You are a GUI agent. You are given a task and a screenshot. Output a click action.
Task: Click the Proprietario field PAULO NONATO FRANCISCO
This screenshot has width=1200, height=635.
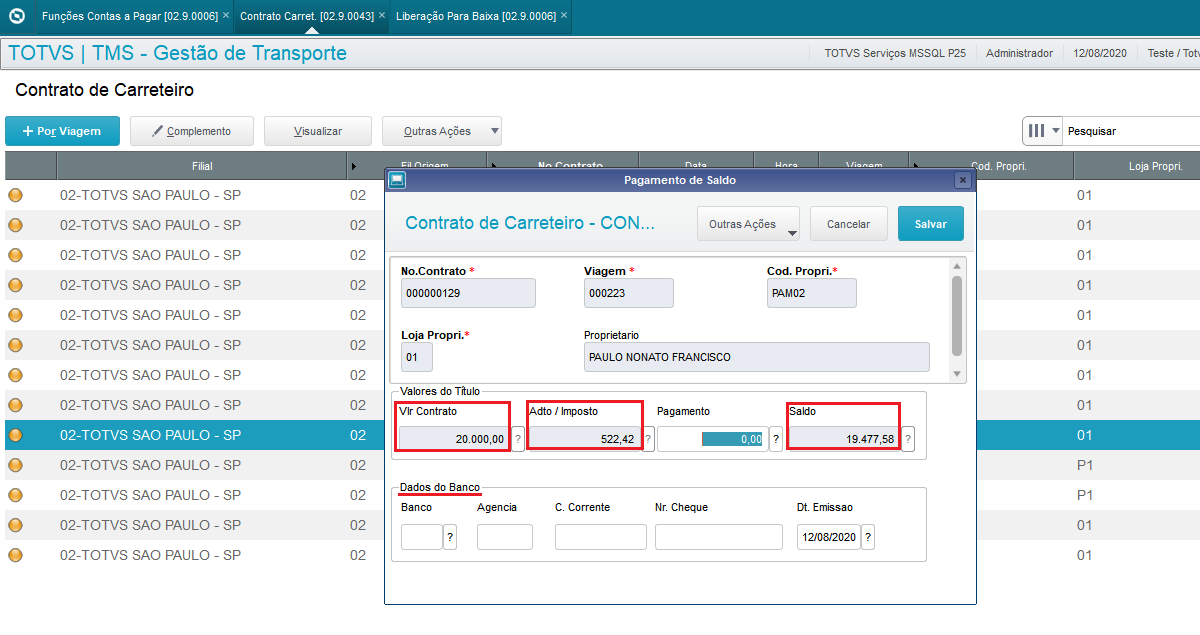point(757,357)
